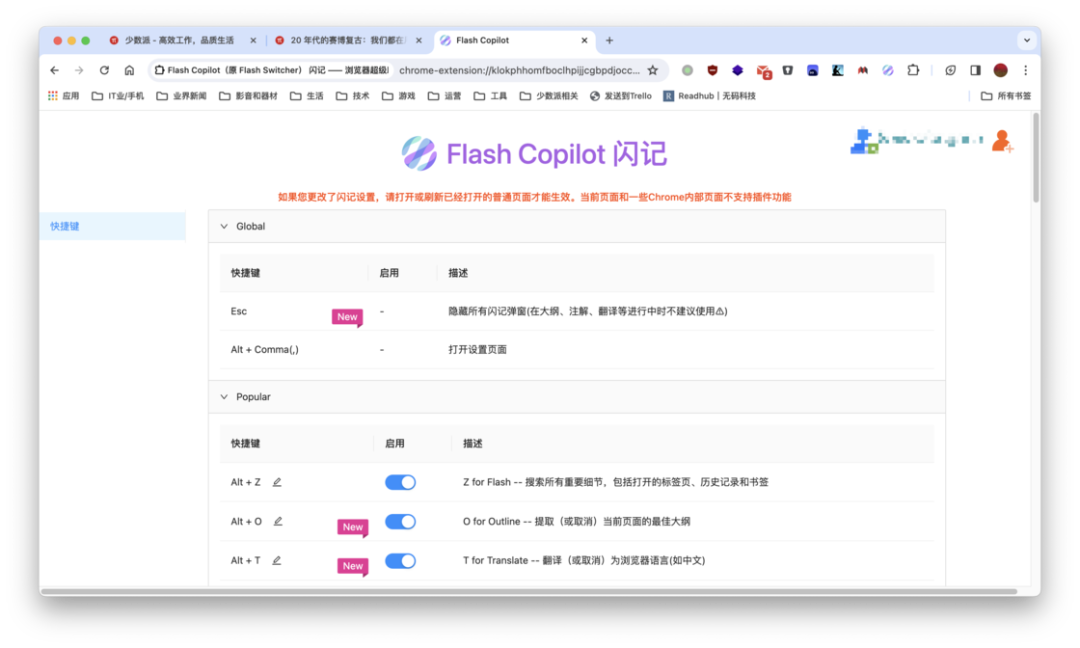Open the Chrome extensions puzzle icon

point(913,70)
